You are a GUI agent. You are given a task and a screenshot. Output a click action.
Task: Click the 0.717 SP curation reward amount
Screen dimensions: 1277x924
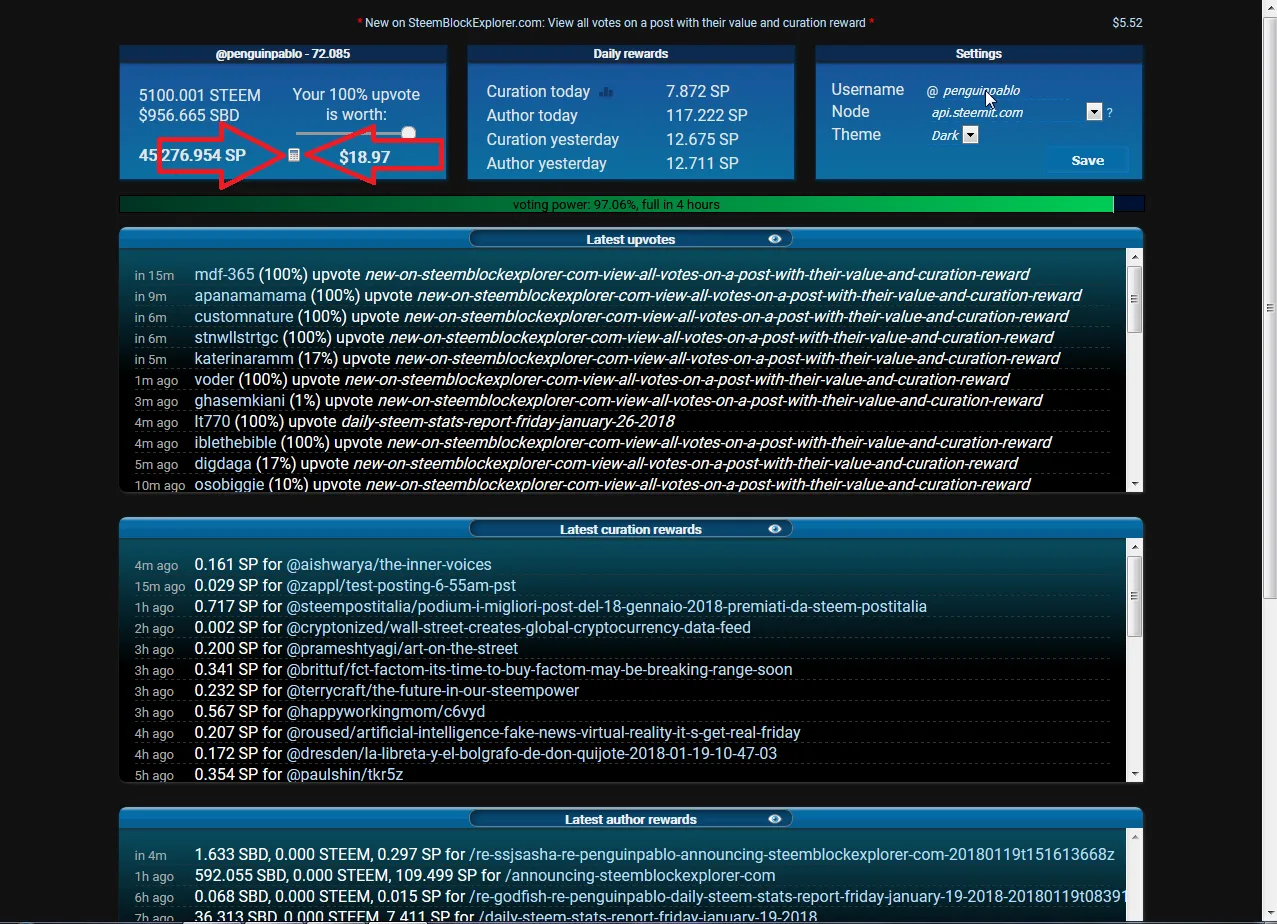[226, 606]
